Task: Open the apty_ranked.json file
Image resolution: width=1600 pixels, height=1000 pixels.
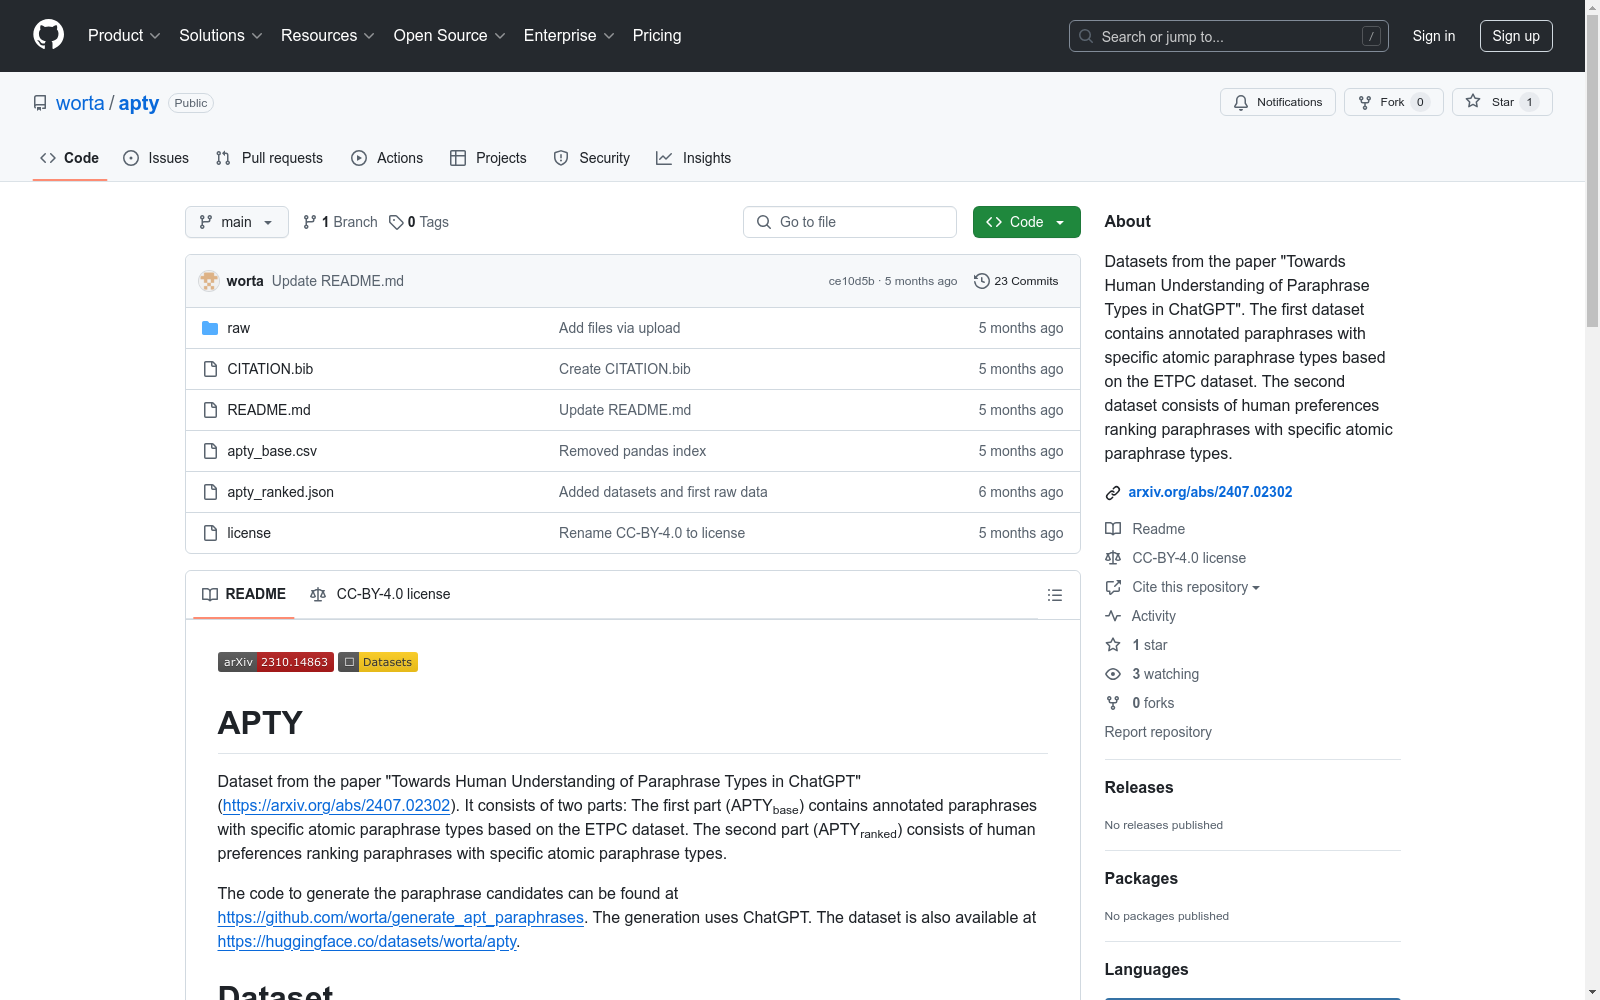Action: pos(280,492)
